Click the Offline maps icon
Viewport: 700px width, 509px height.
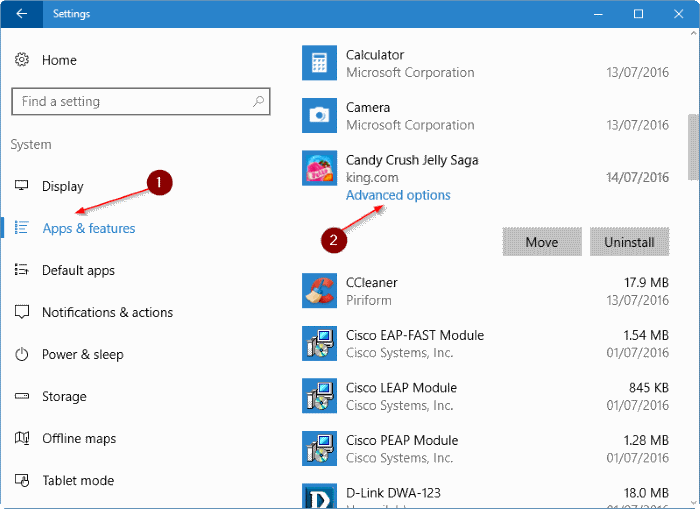click(22, 438)
